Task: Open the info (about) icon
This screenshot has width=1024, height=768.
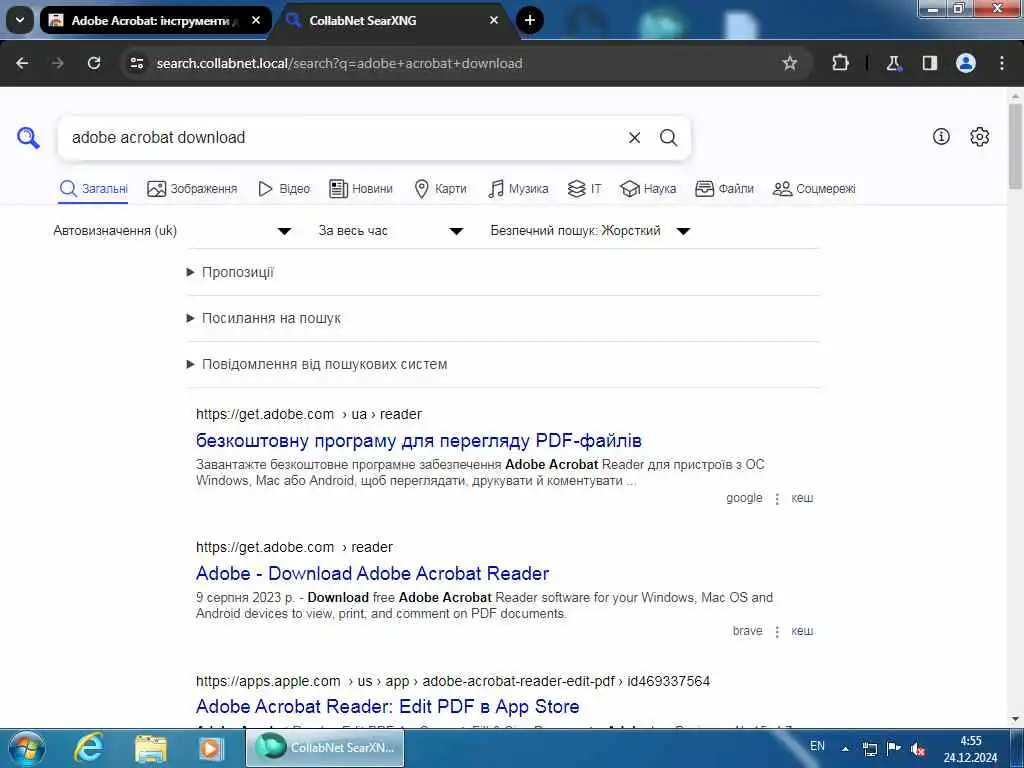Action: pos(940,136)
